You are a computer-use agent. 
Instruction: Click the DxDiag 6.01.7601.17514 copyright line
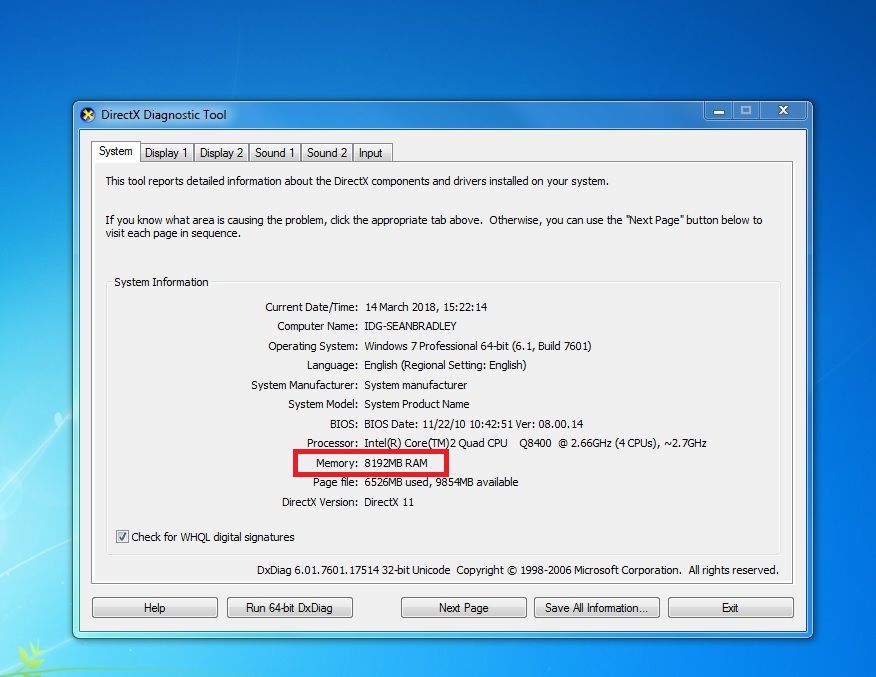point(517,570)
